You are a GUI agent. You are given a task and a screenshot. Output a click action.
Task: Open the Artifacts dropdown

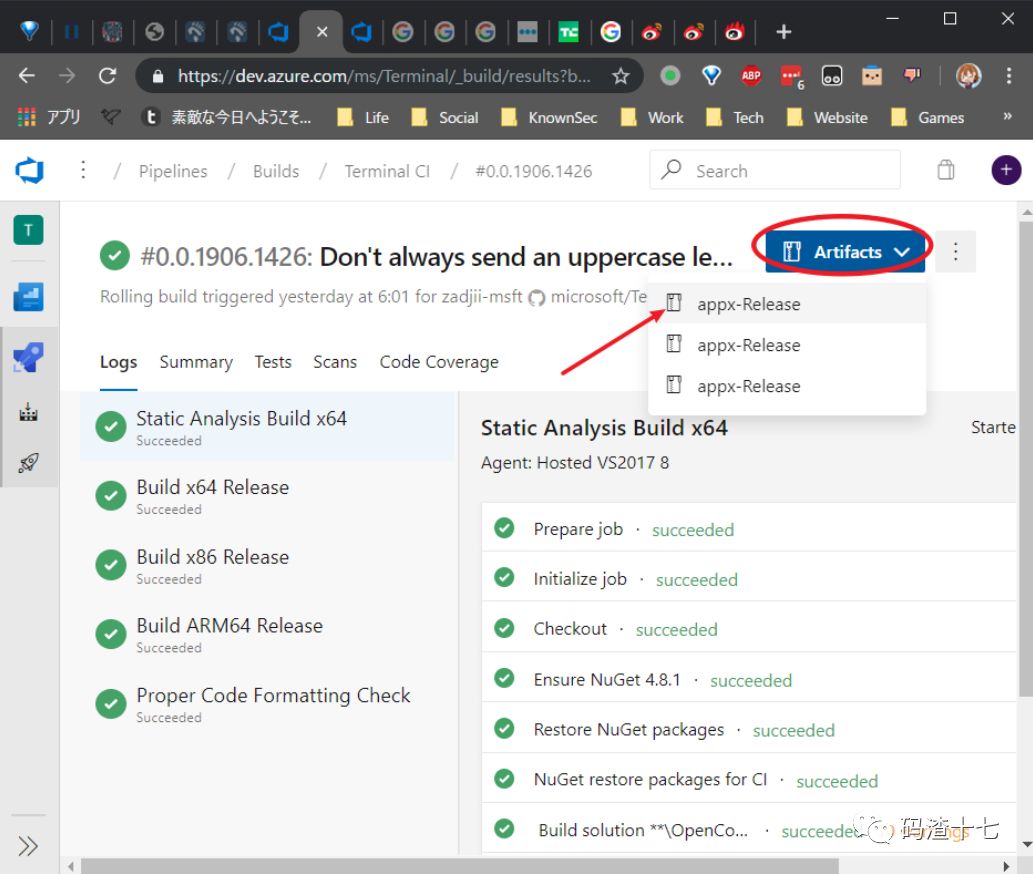coord(845,252)
